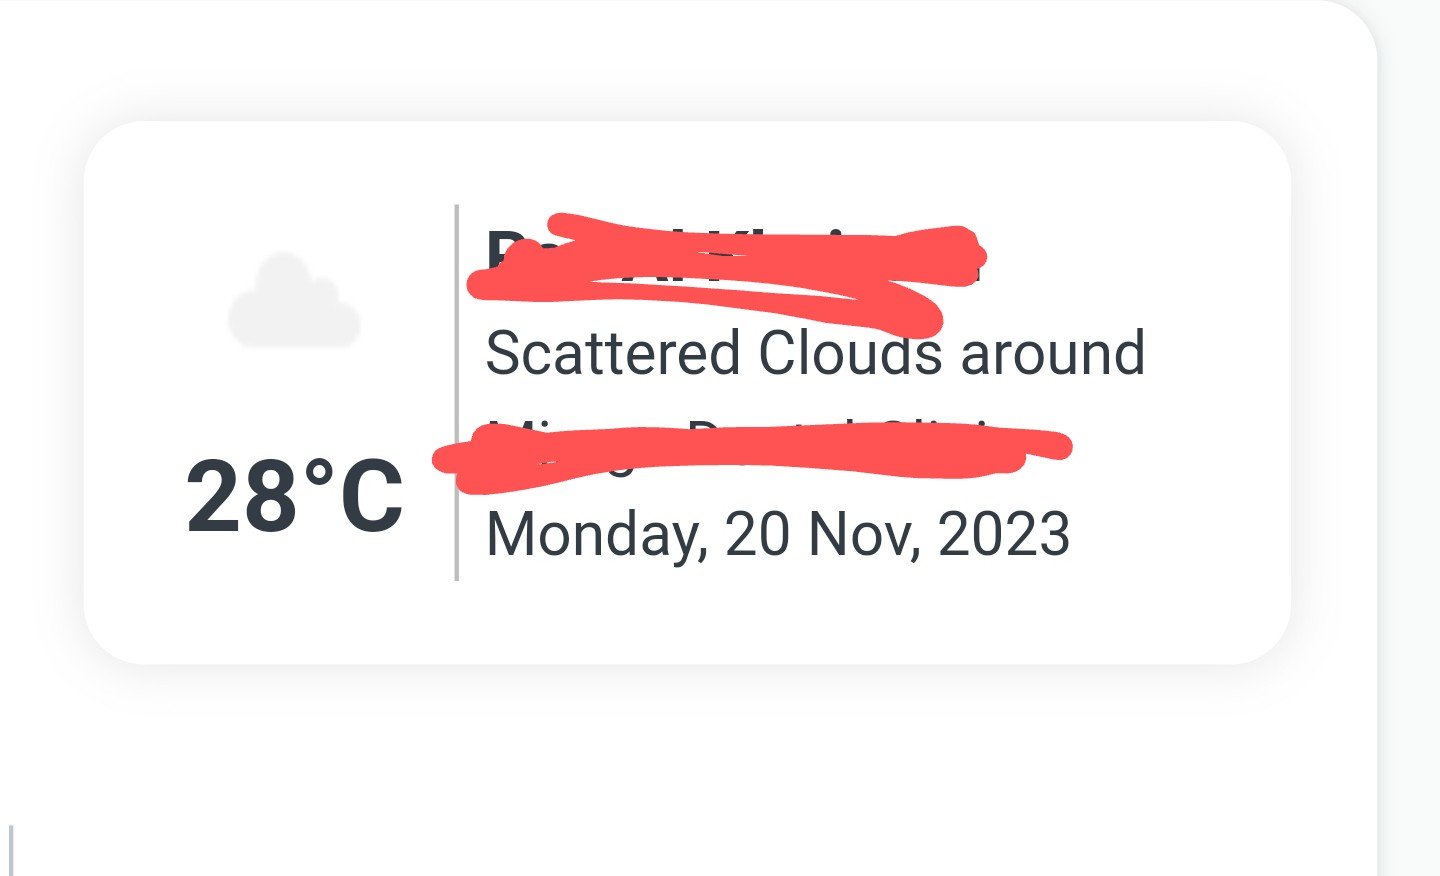Click the "°C" unit beside temperature
Viewport: 1440px width, 876px height.
click(354, 497)
